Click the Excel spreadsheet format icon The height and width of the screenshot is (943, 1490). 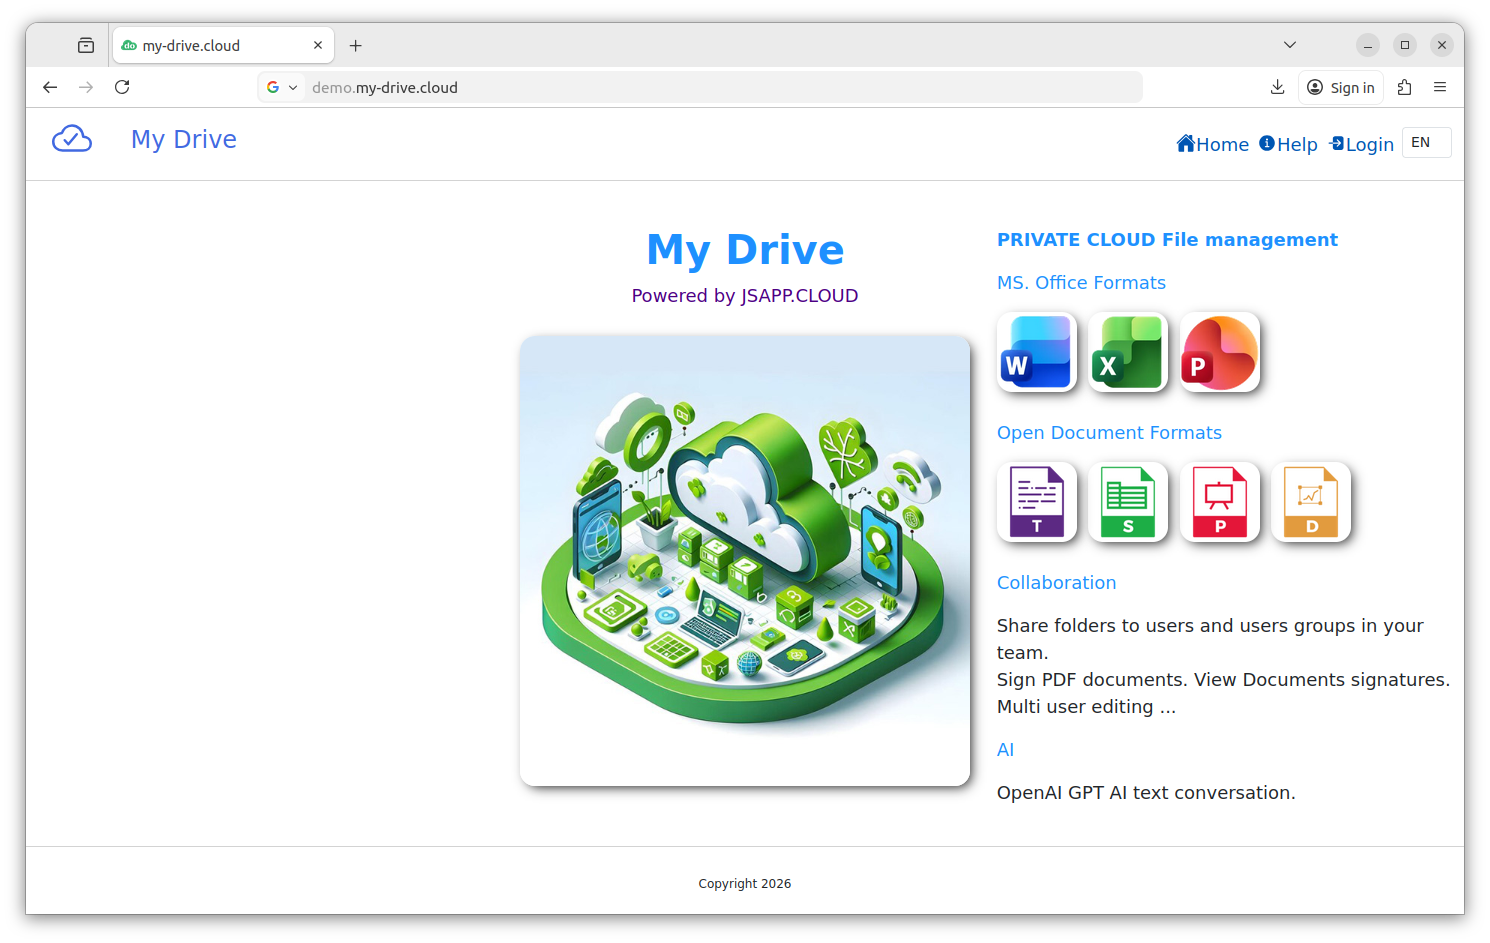1128,352
